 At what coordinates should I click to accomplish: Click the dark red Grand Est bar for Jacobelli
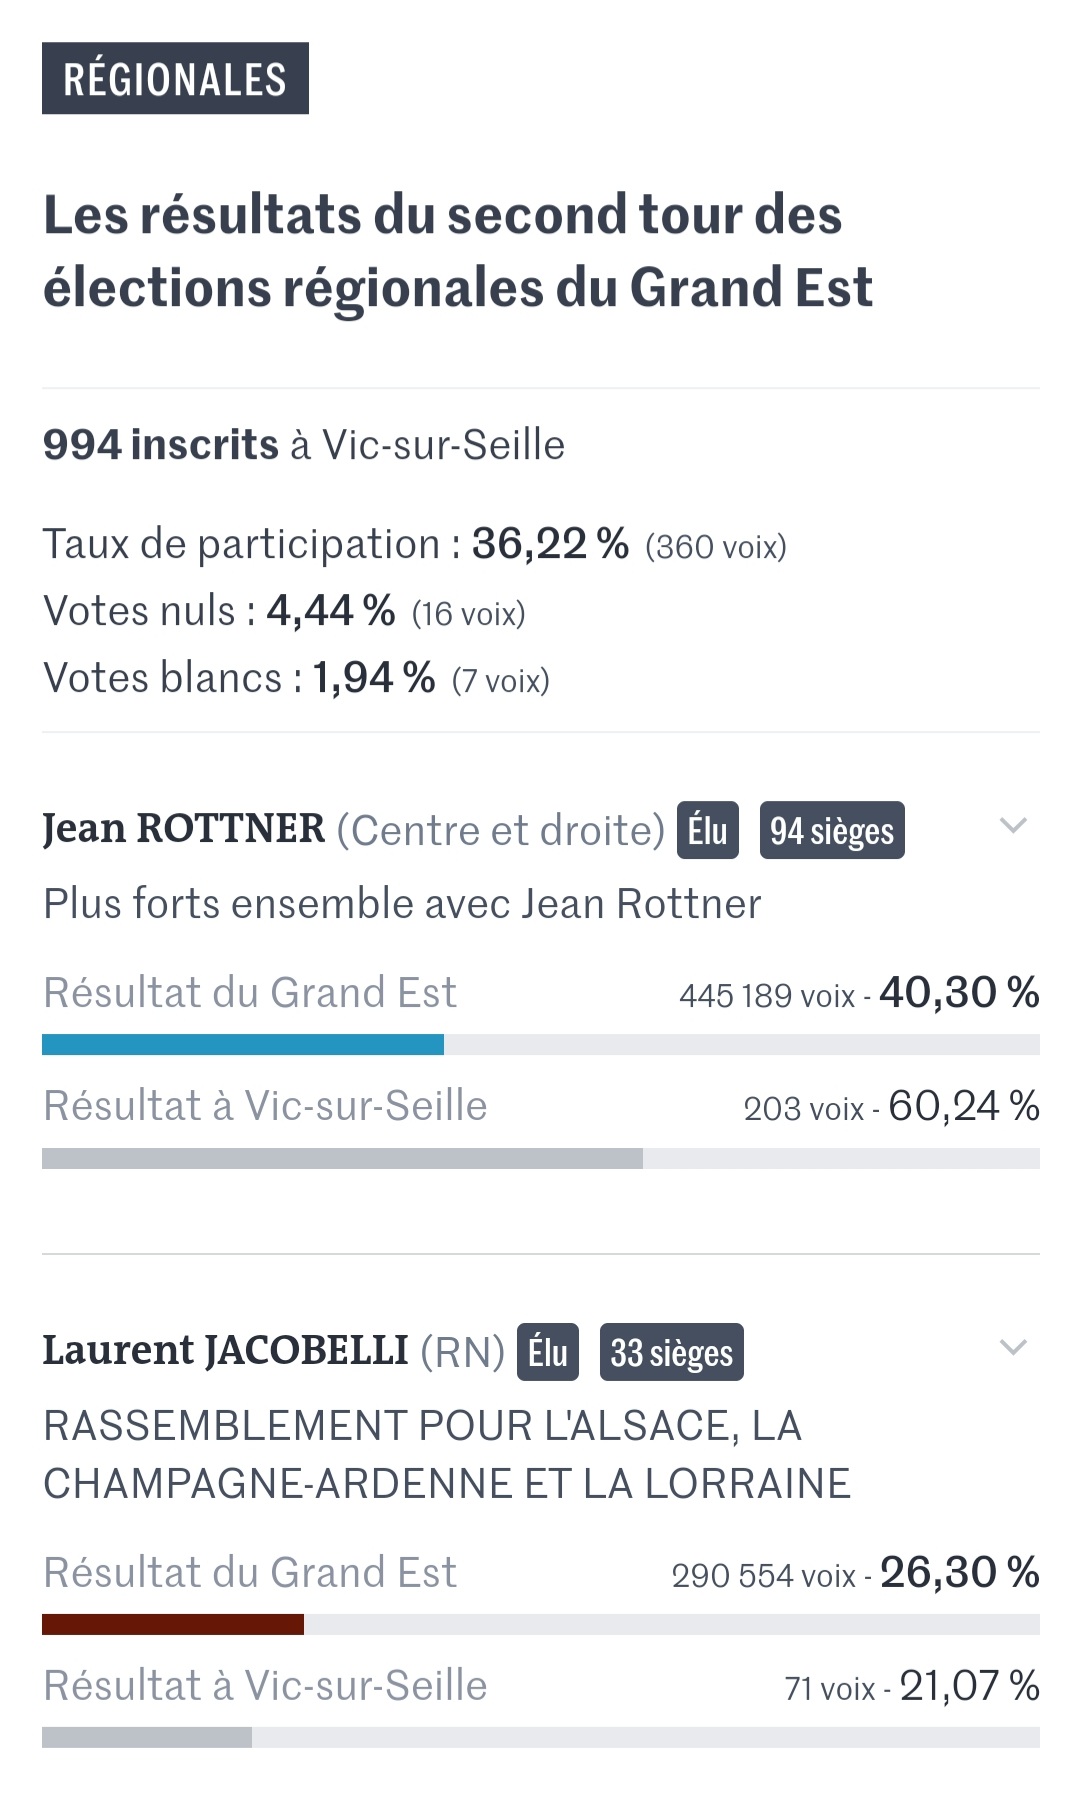point(173,1625)
